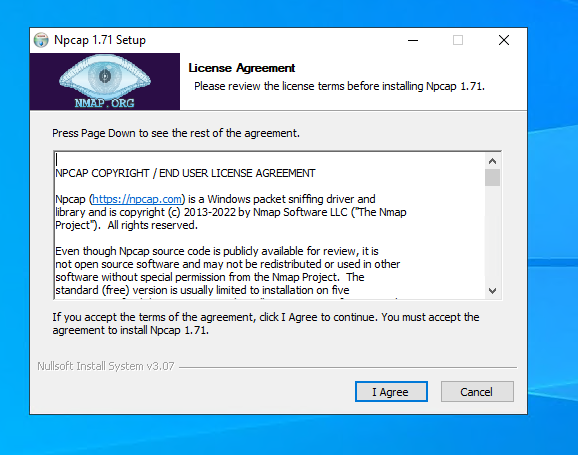Image resolution: width=578 pixels, height=455 pixels.
Task: Click the 'Press Page Down' instruction text
Action: (x=176, y=133)
